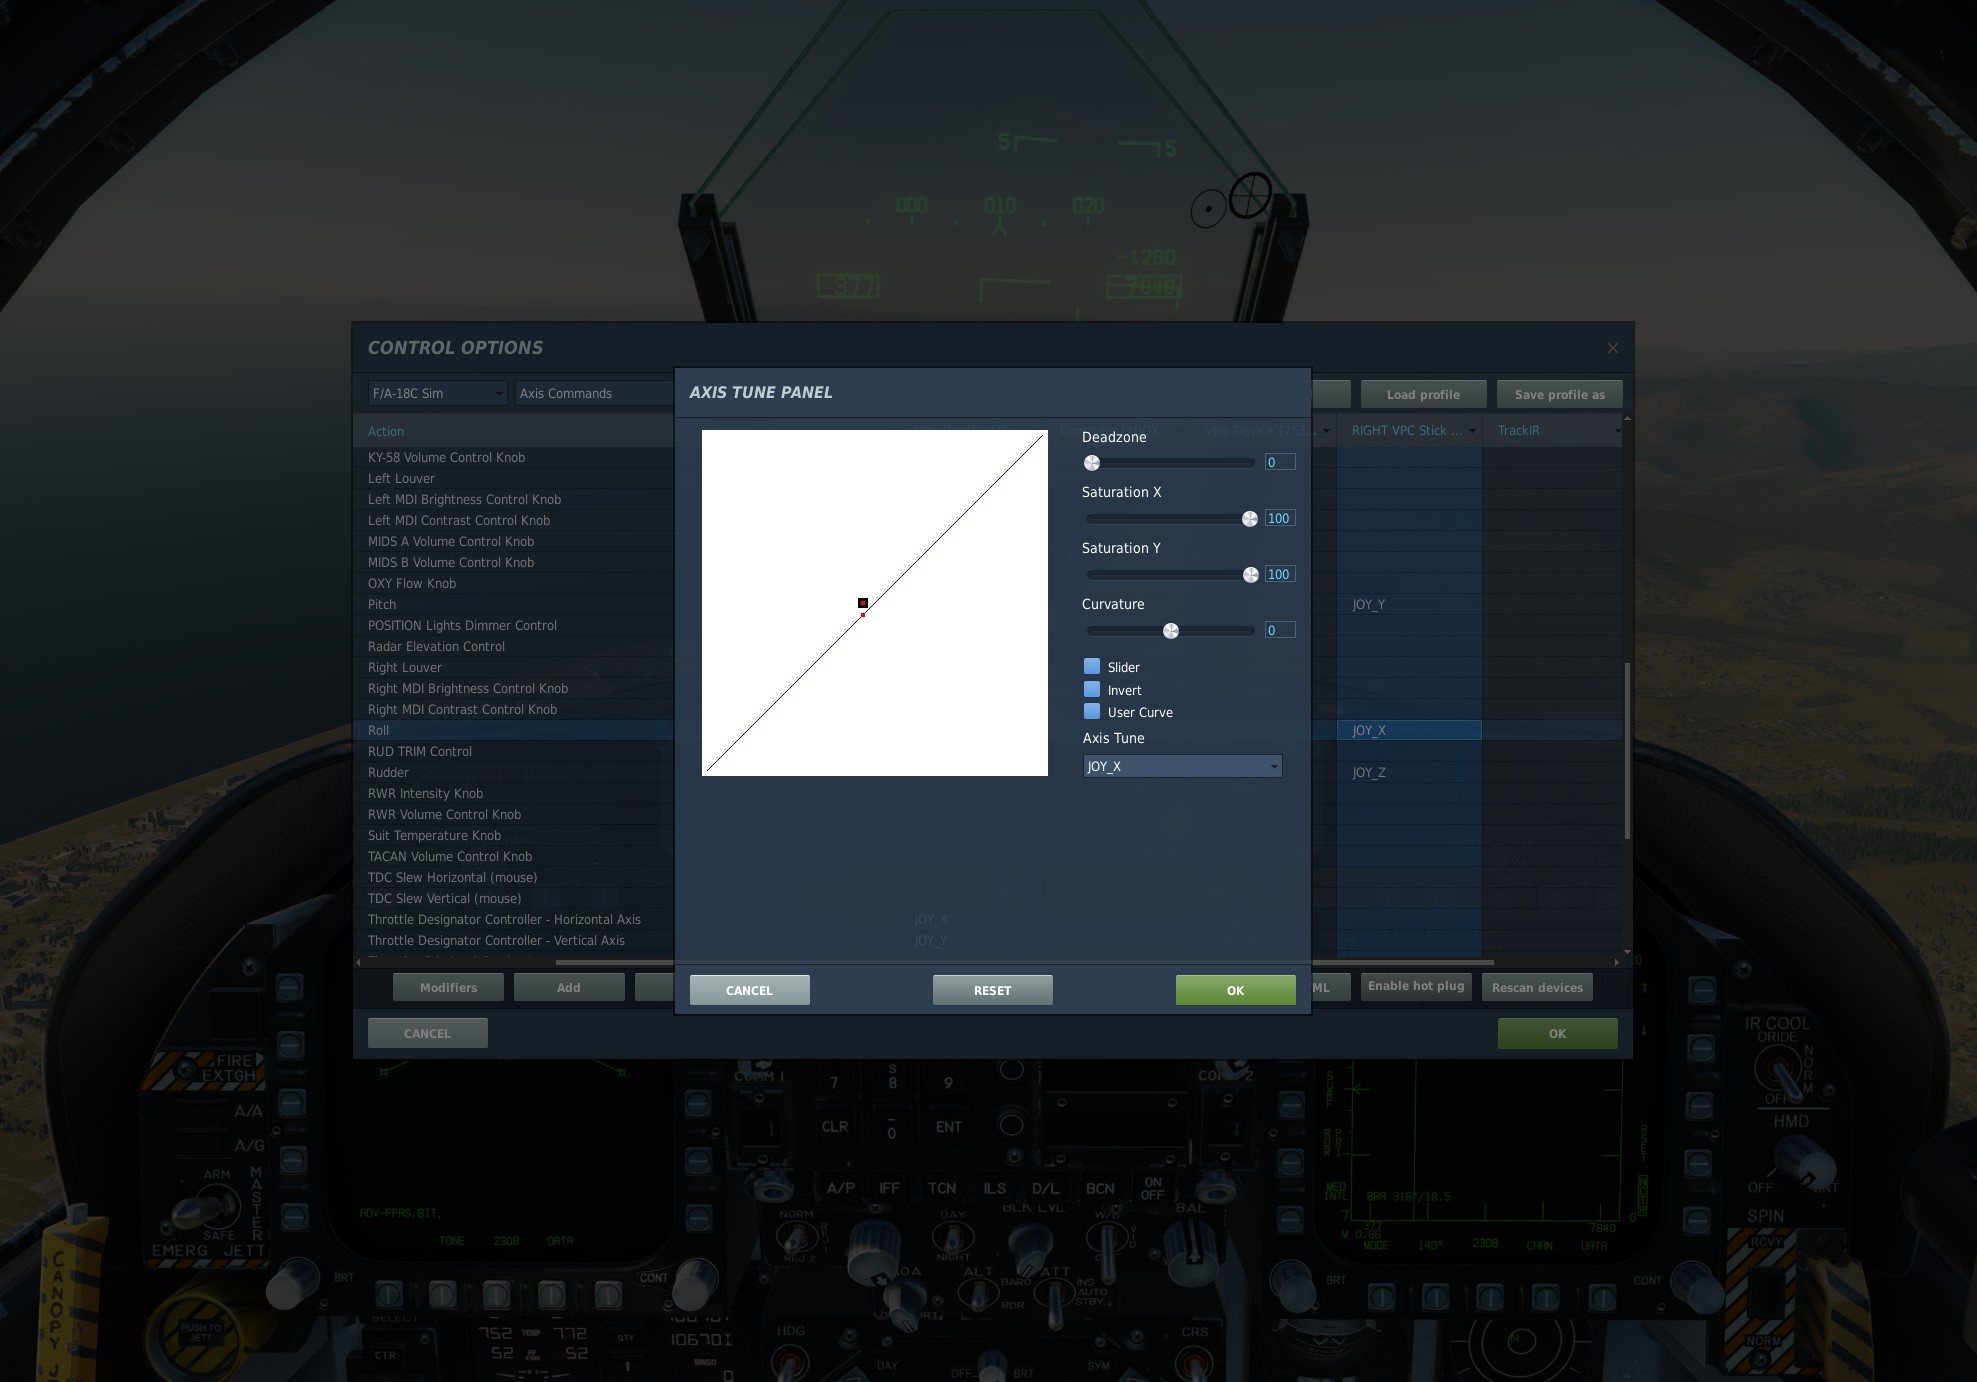
Task: Close the Control Options window
Action: (x=1612, y=348)
